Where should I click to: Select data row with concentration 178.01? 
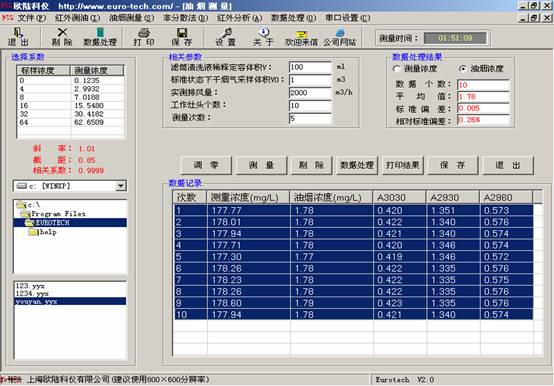click(353, 222)
